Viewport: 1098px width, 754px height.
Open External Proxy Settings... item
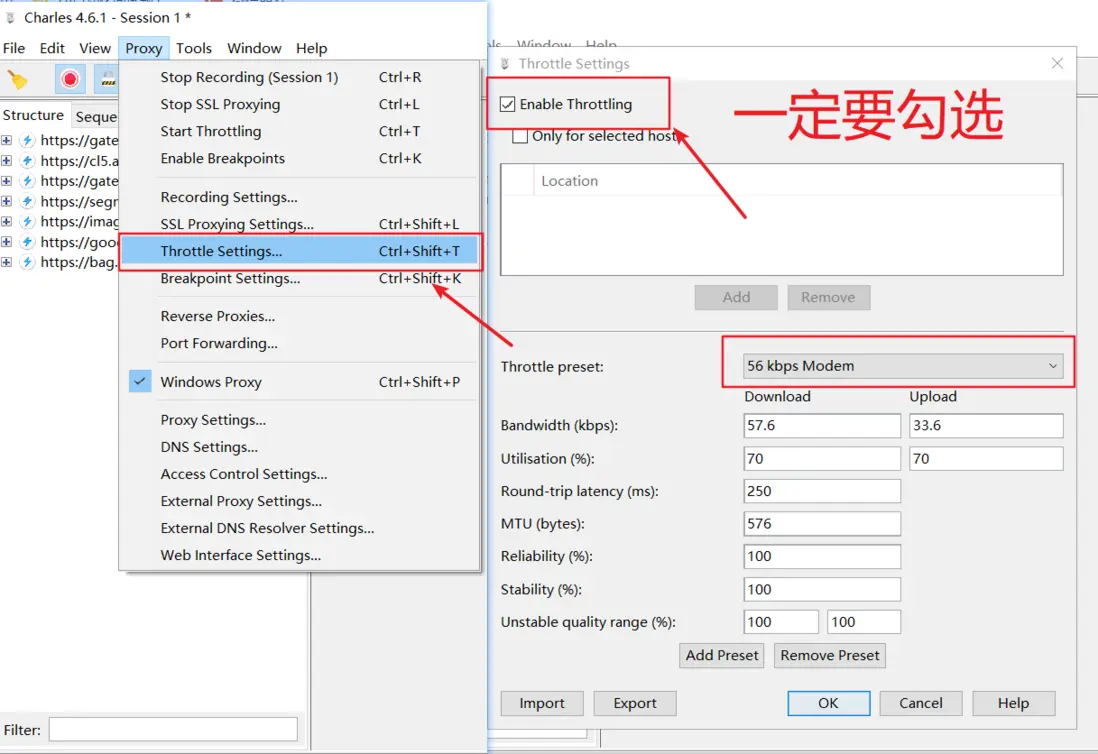pos(300,501)
